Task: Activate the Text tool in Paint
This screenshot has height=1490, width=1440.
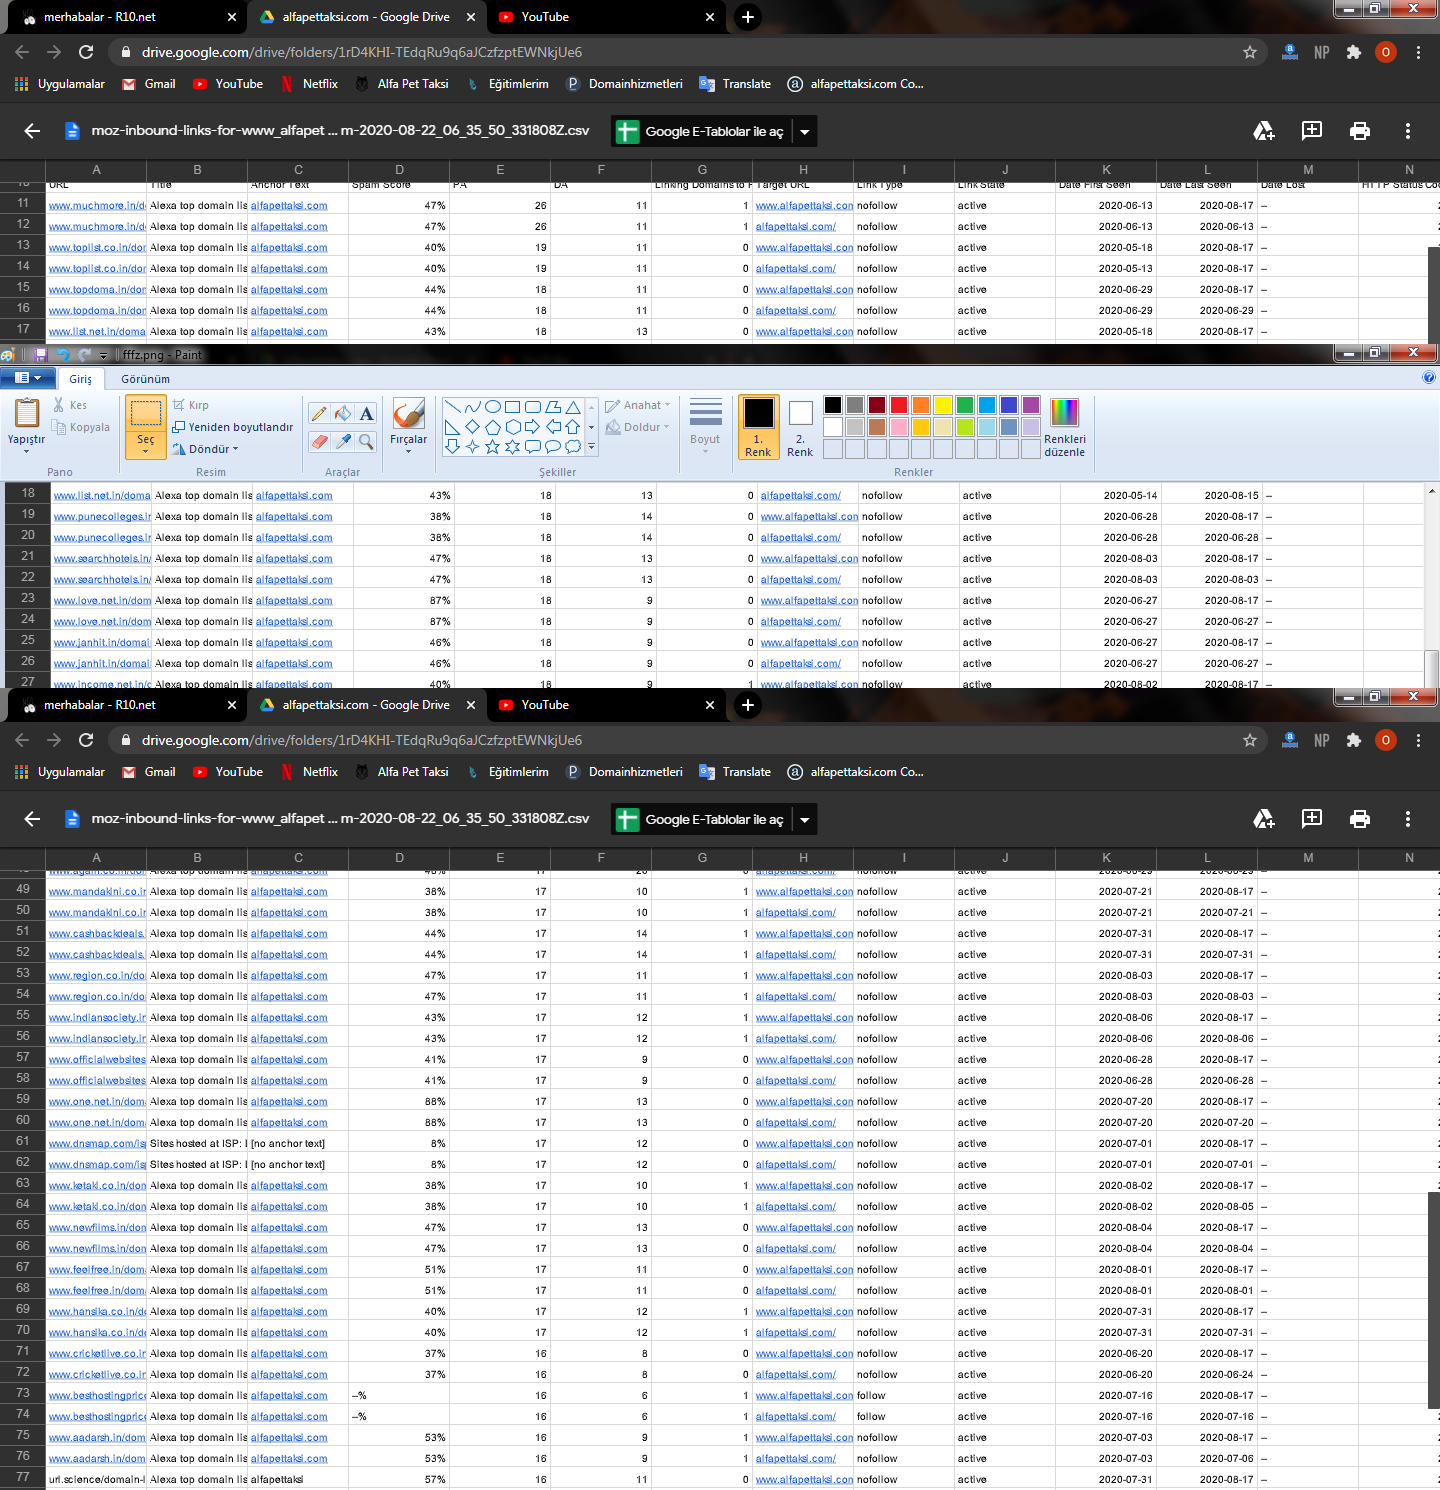Action: [367, 414]
